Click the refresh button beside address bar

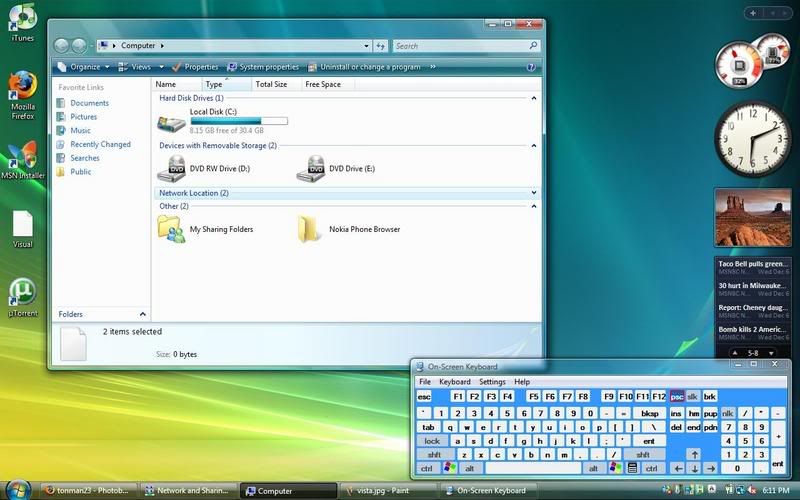[381, 46]
